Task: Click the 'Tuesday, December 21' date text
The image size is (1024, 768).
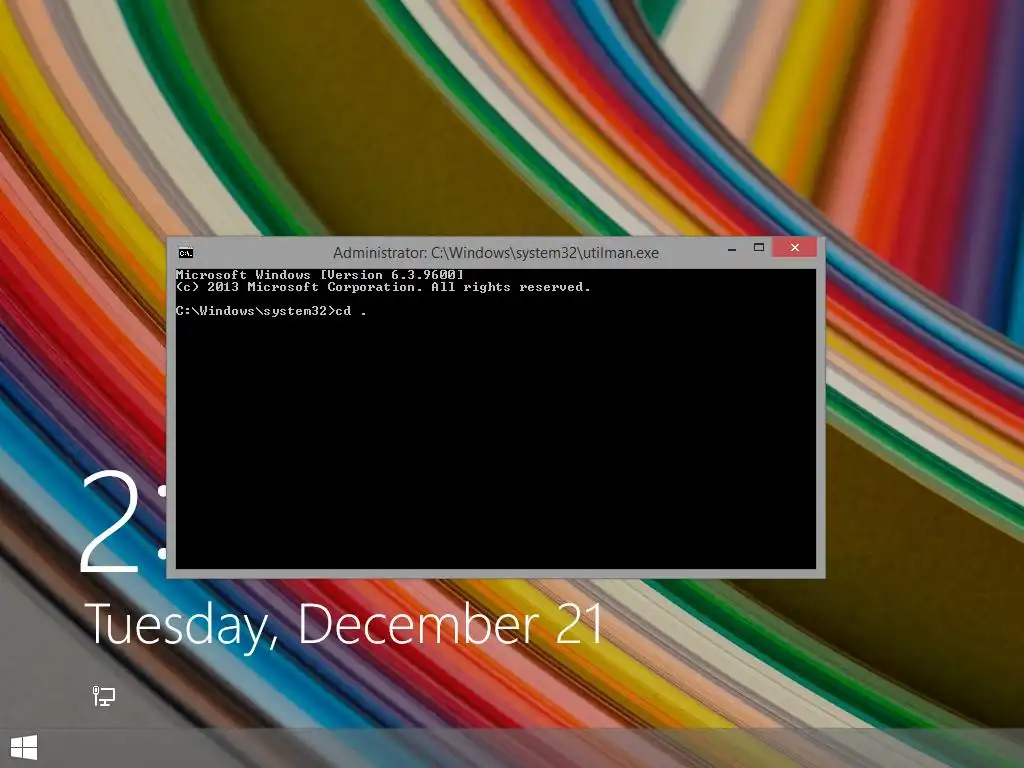Action: [x=344, y=624]
